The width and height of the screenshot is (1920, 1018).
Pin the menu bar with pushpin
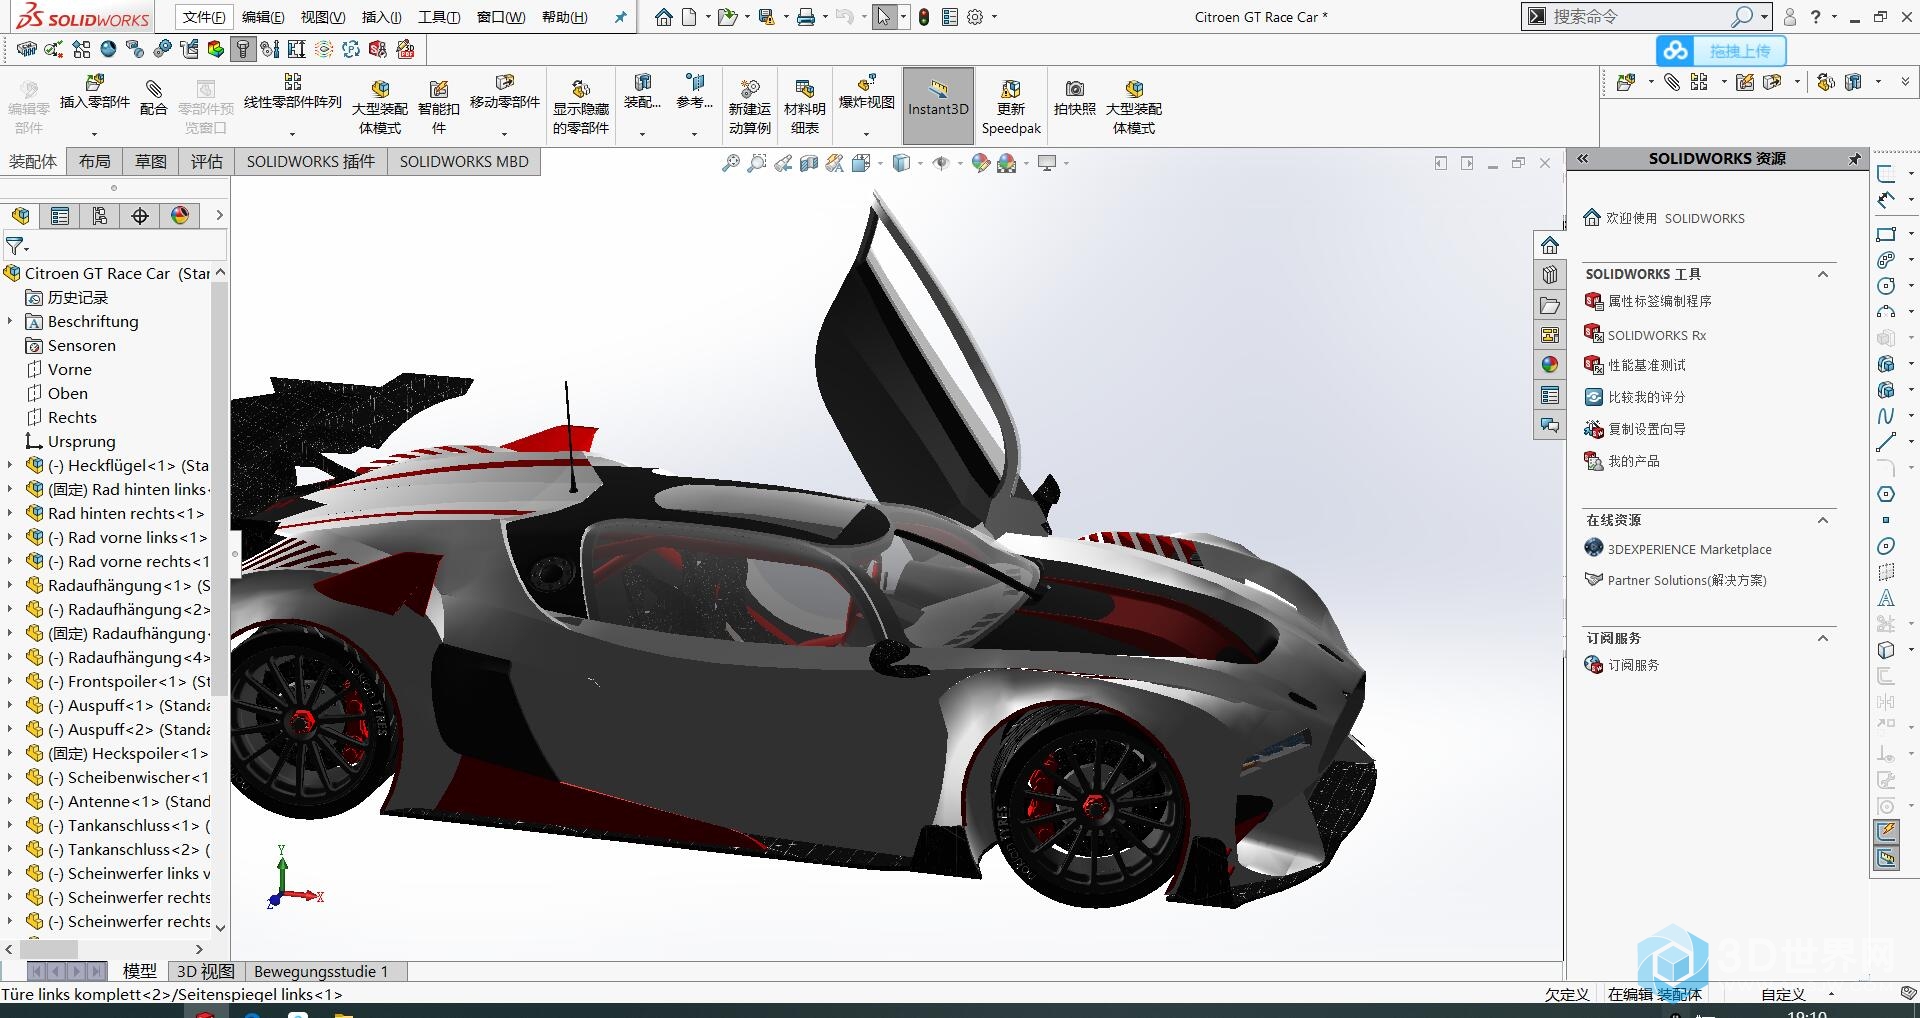(620, 17)
